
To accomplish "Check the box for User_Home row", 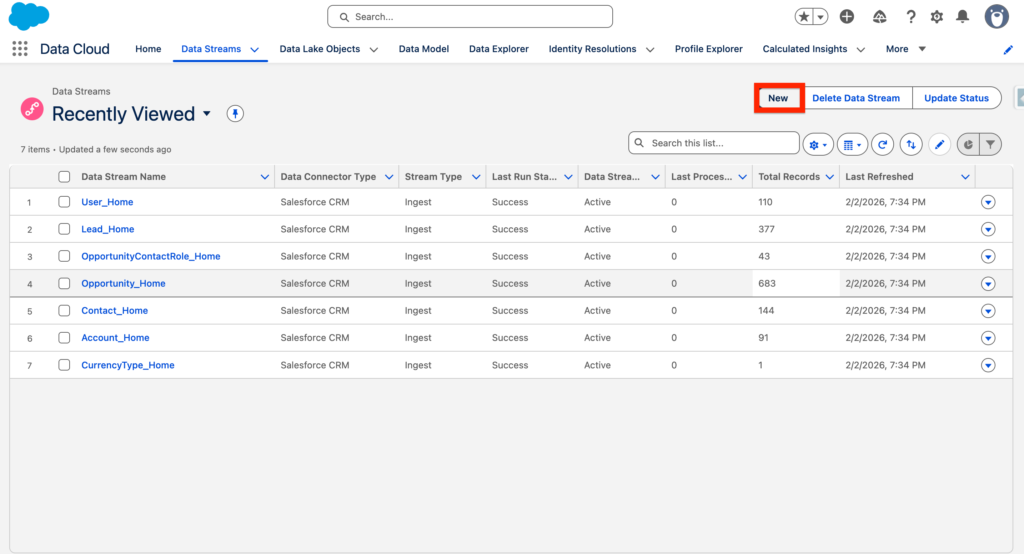I will (64, 202).
